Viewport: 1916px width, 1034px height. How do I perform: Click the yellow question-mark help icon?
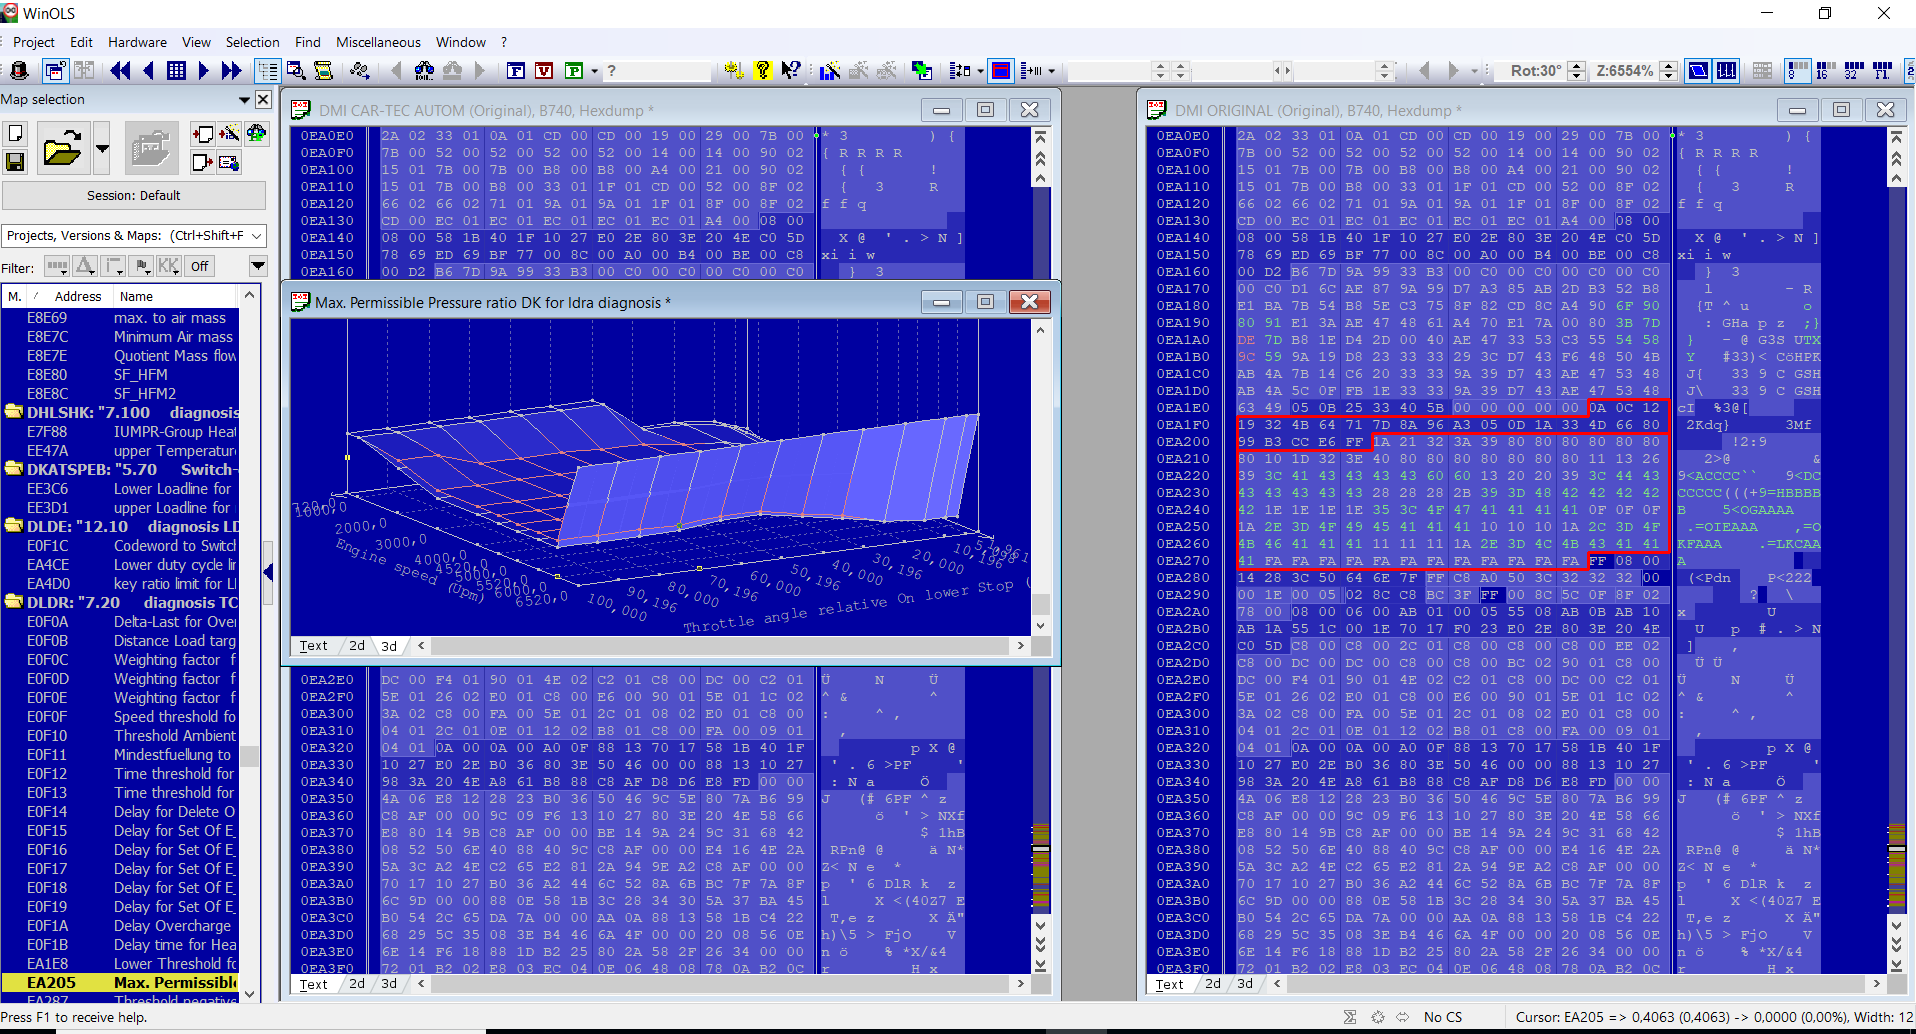coord(763,70)
